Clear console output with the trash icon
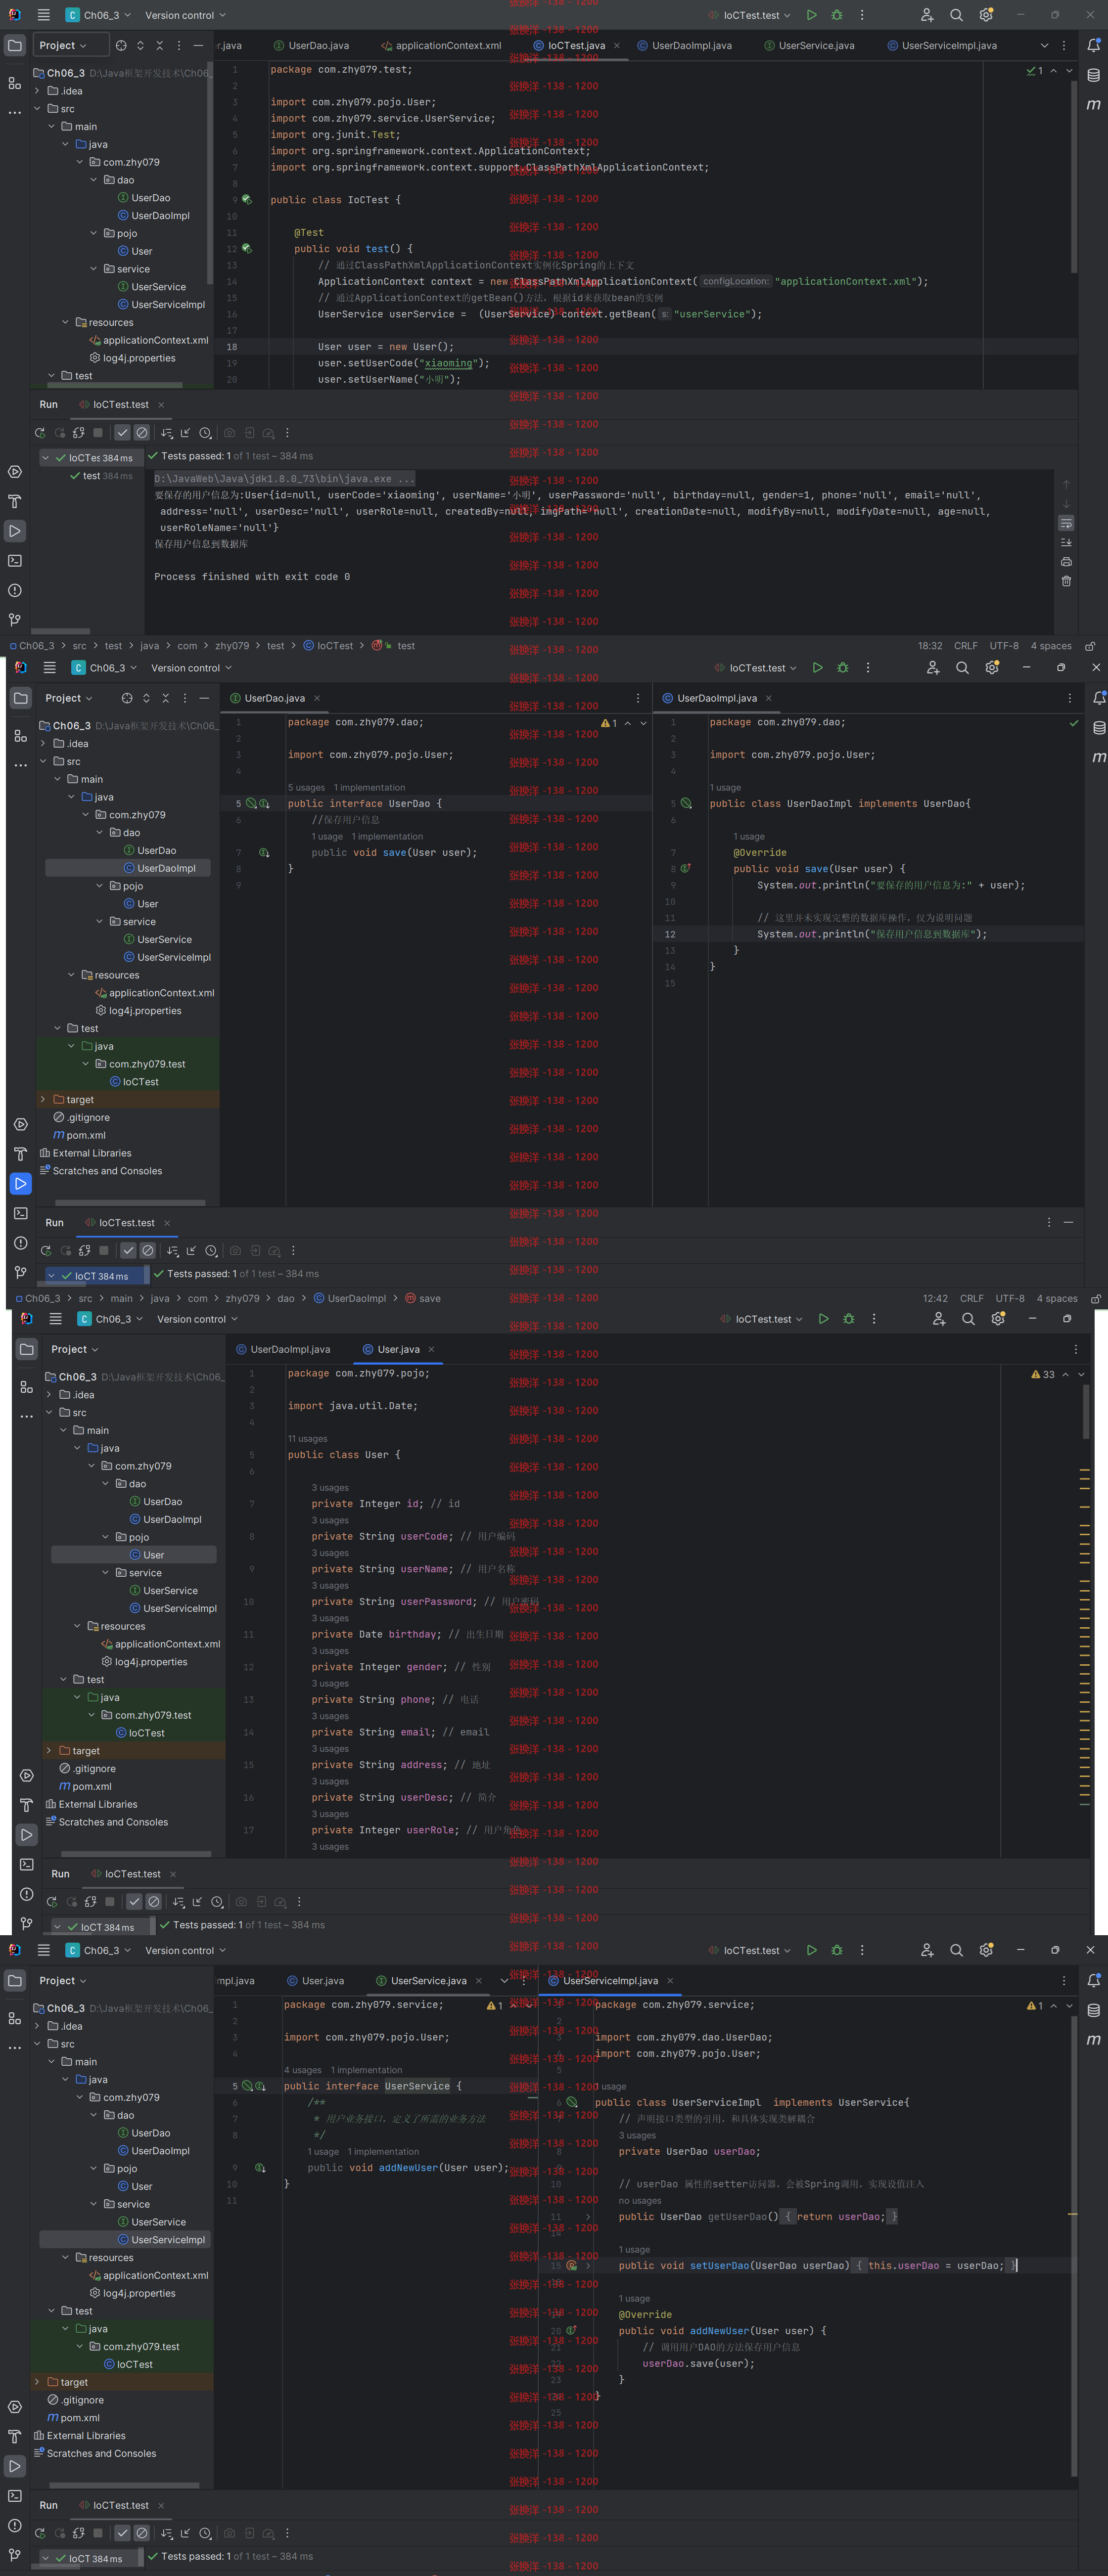 [1066, 581]
